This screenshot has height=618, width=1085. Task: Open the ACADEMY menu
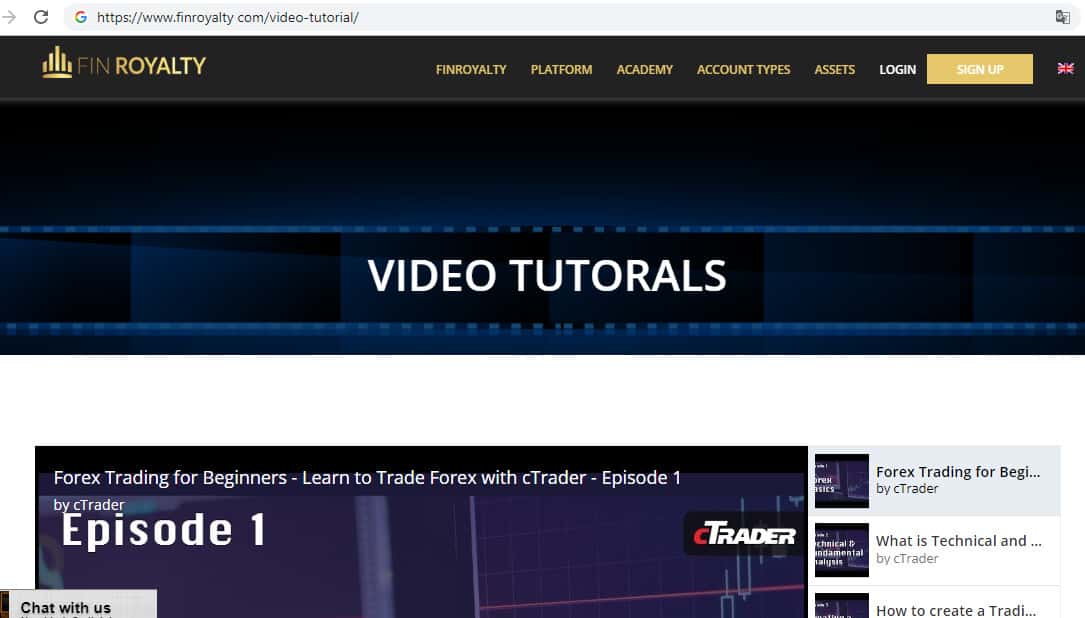[644, 69]
